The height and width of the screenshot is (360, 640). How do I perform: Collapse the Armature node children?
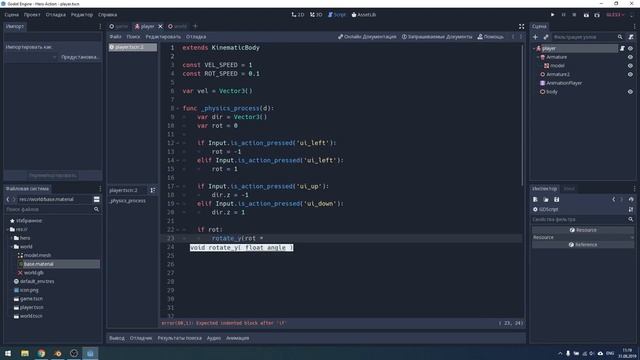click(538, 57)
